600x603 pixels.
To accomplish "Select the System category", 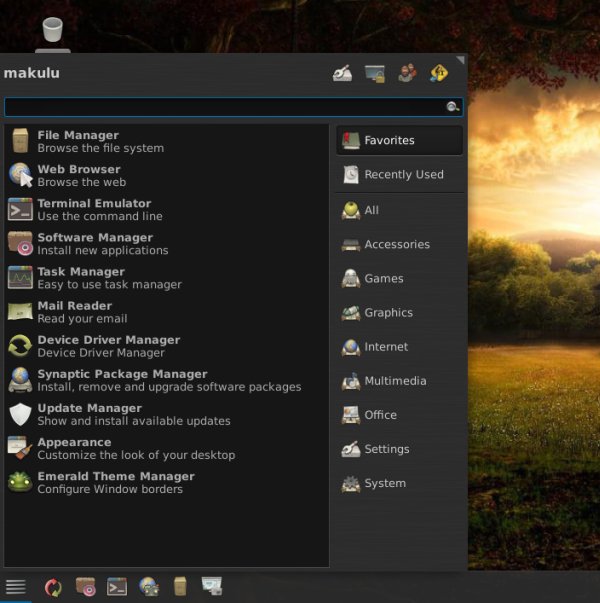I will 384,483.
